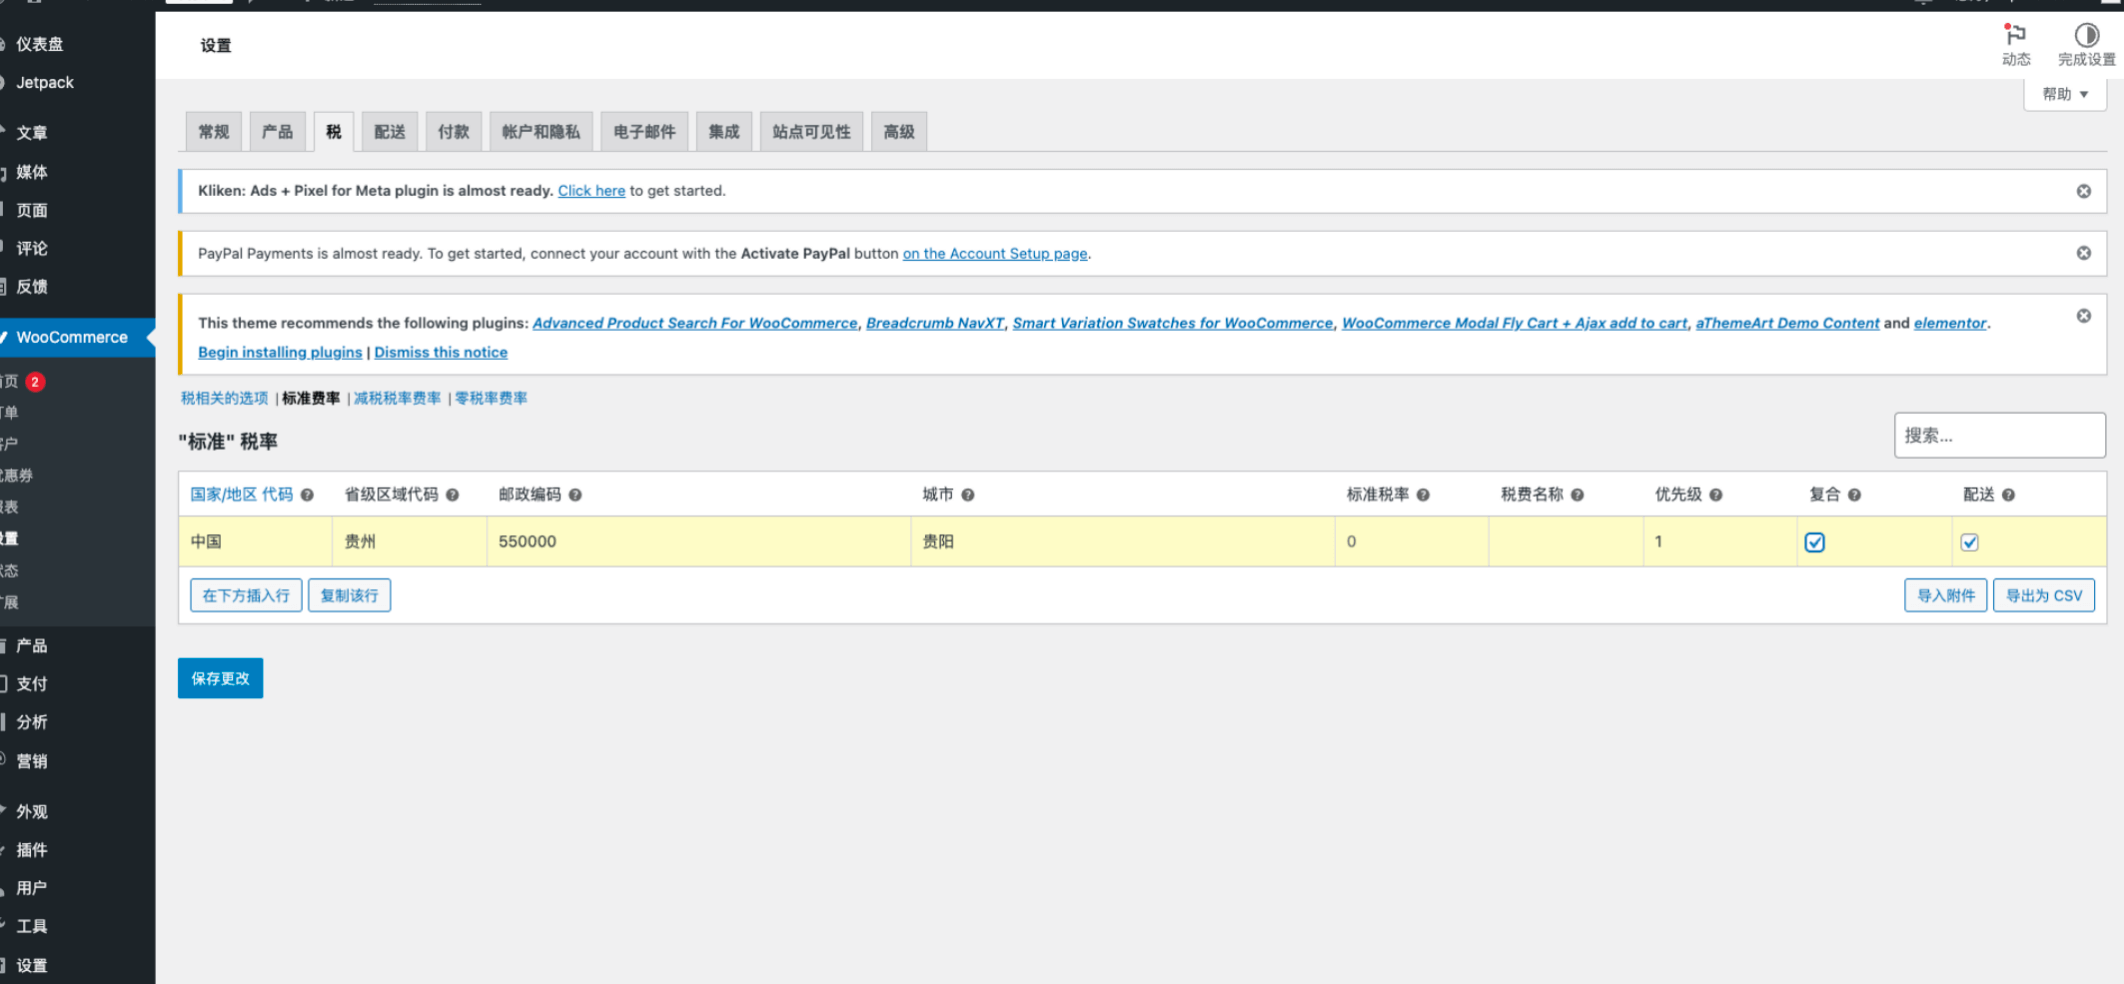This screenshot has width=2124, height=984.
Task: Open the 付款 settings tab
Action: (x=453, y=132)
